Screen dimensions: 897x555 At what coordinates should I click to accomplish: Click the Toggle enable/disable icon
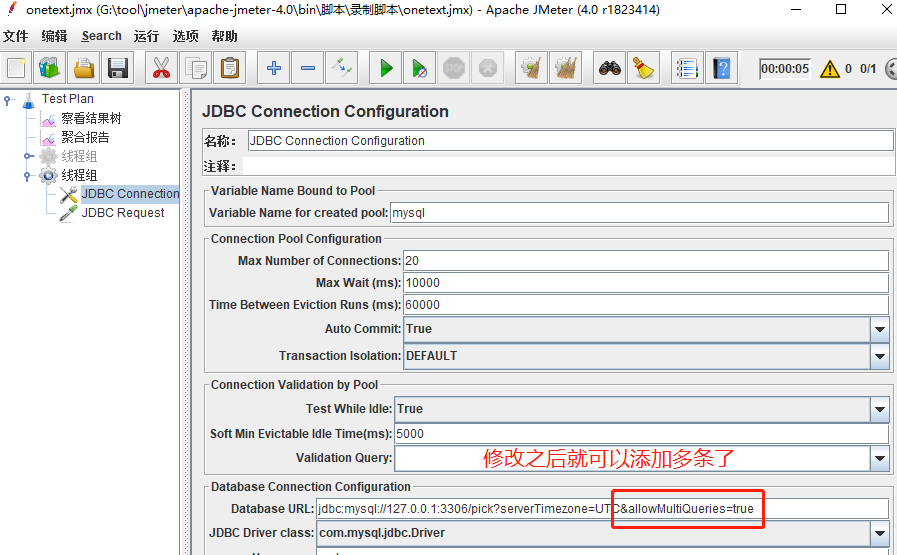point(342,69)
